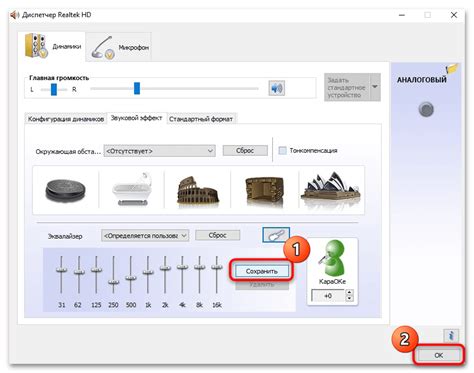
Task: Open the default device dropdown arrow
Action: tap(375, 87)
